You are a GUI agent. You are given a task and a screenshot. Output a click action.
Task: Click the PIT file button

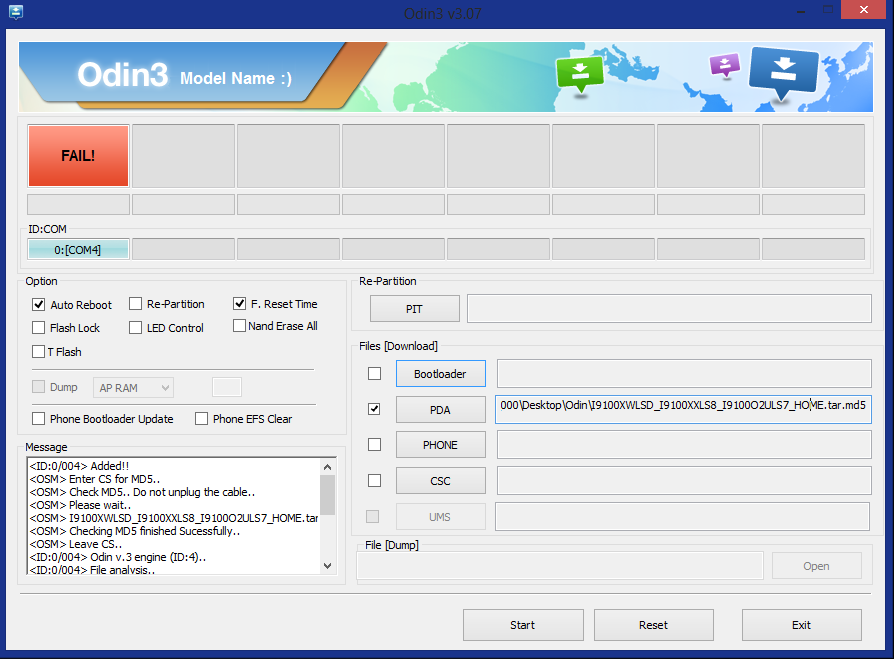[415, 308]
